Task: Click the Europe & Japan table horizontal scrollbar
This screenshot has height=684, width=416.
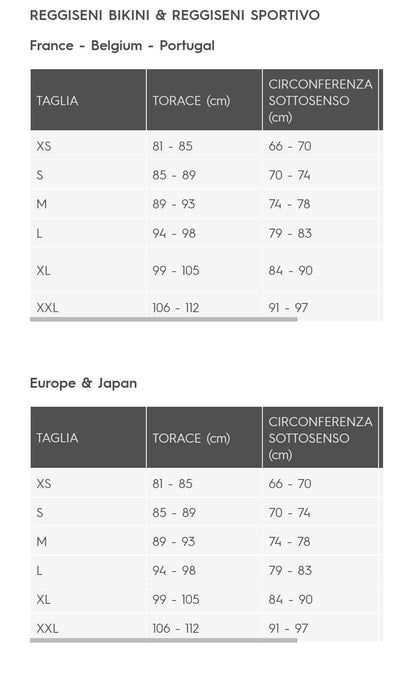Action: pos(164,640)
